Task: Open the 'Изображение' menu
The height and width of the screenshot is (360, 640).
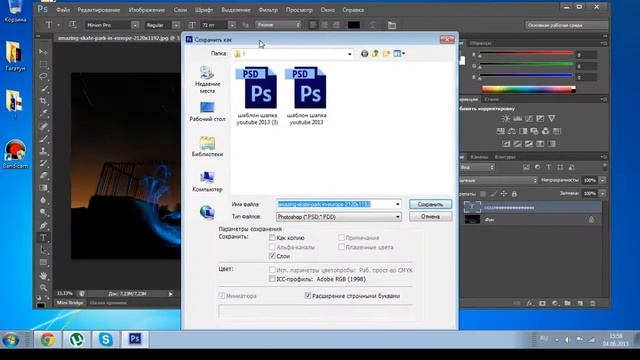Action: (x=147, y=10)
